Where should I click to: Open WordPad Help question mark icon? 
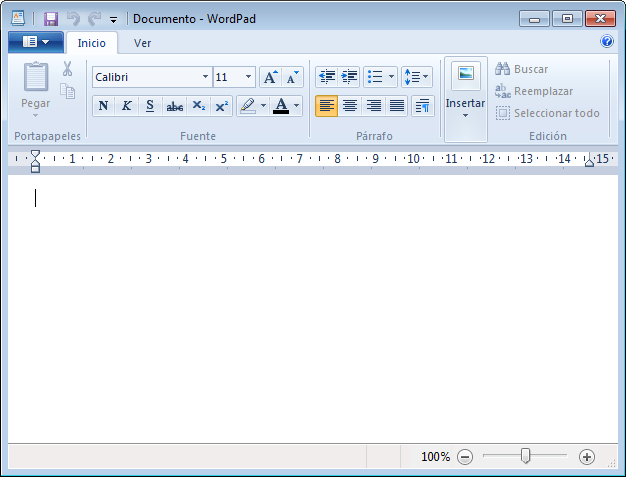click(606, 42)
